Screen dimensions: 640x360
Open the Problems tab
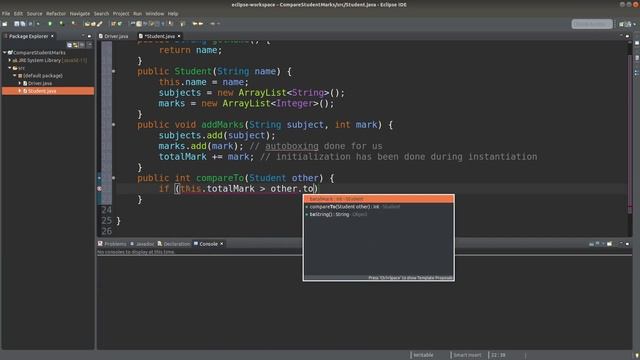112,244
